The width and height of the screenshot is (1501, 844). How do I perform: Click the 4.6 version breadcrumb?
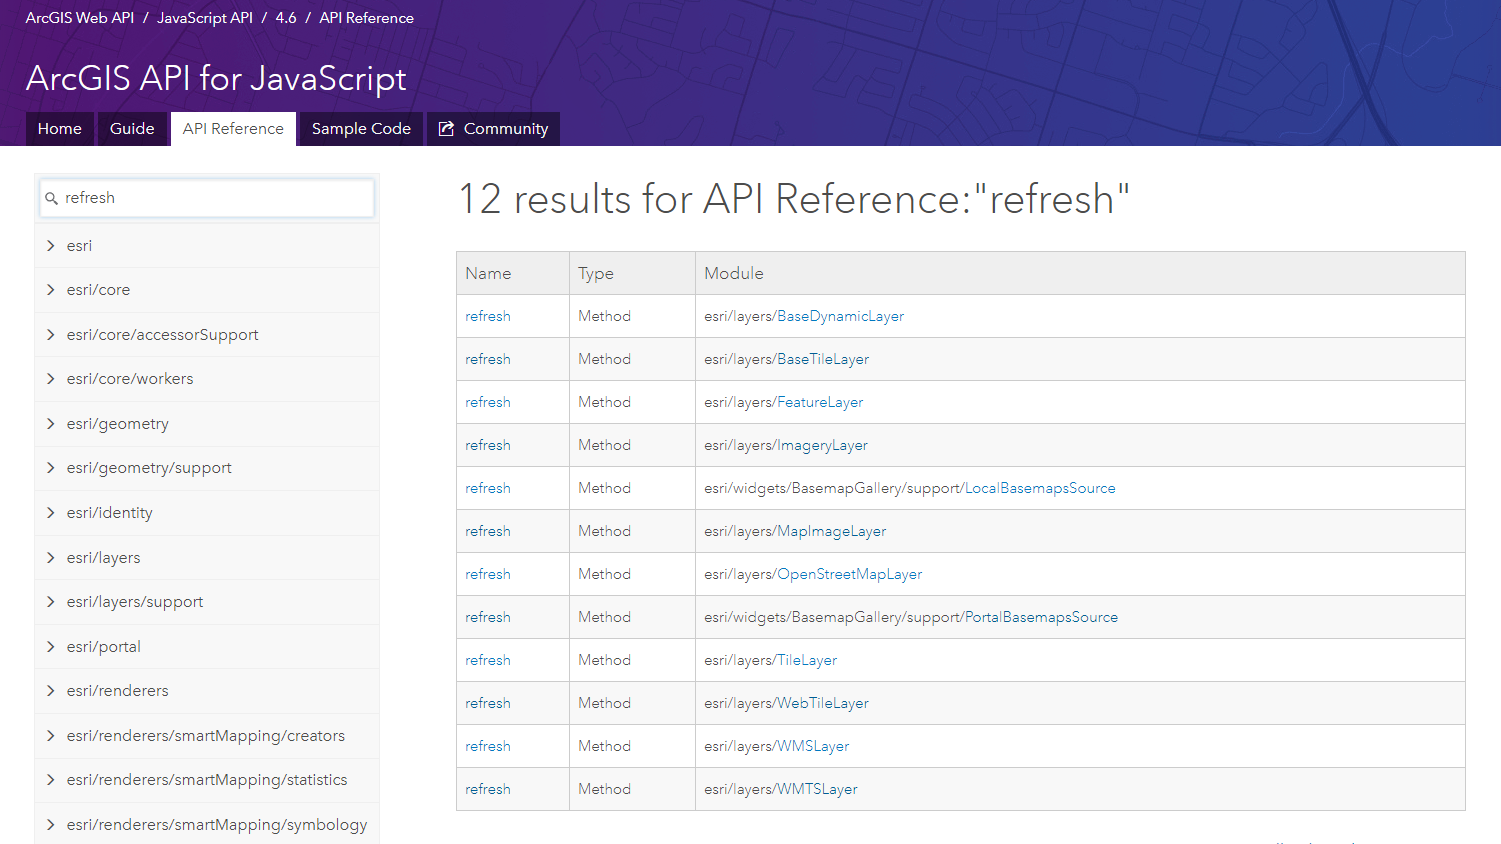point(286,18)
